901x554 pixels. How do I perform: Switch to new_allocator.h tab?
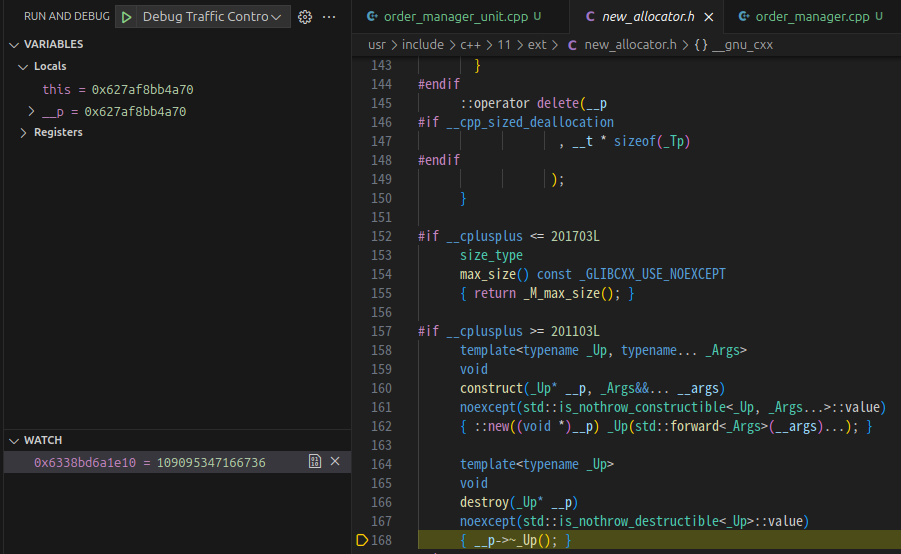(647, 17)
